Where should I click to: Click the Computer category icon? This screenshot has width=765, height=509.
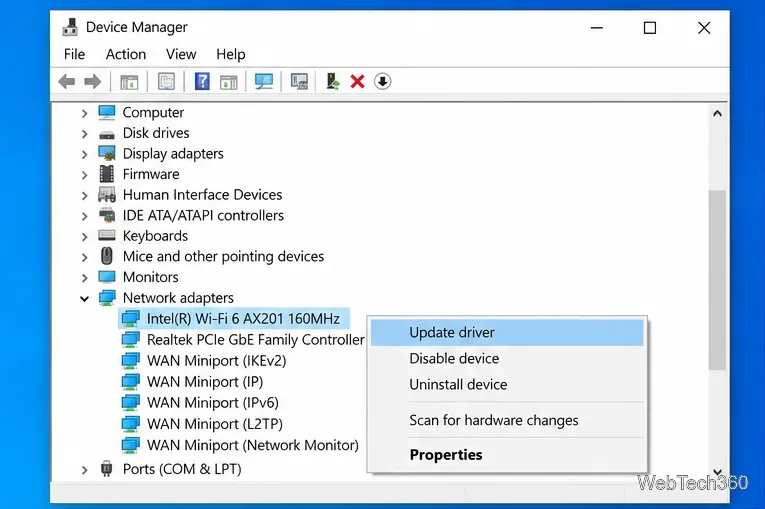point(107,112)
